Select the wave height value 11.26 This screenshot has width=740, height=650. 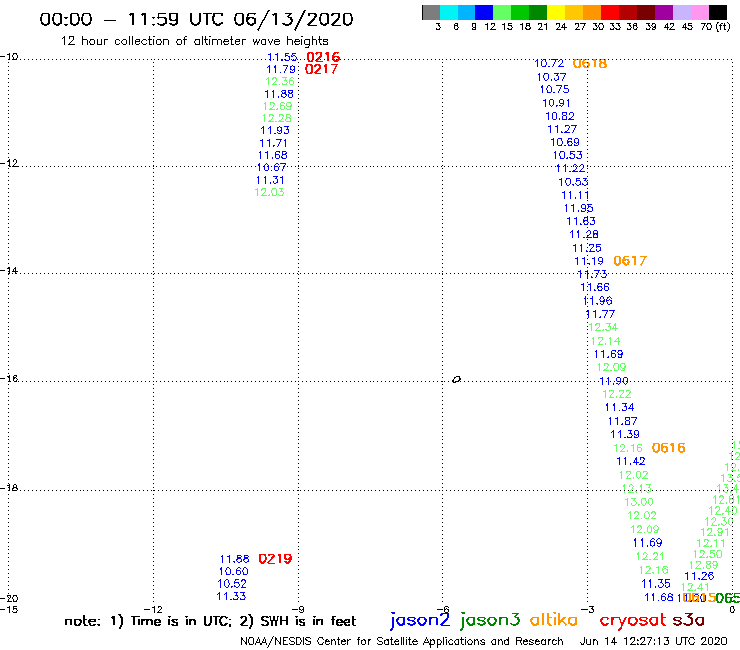tap(699, 576)
